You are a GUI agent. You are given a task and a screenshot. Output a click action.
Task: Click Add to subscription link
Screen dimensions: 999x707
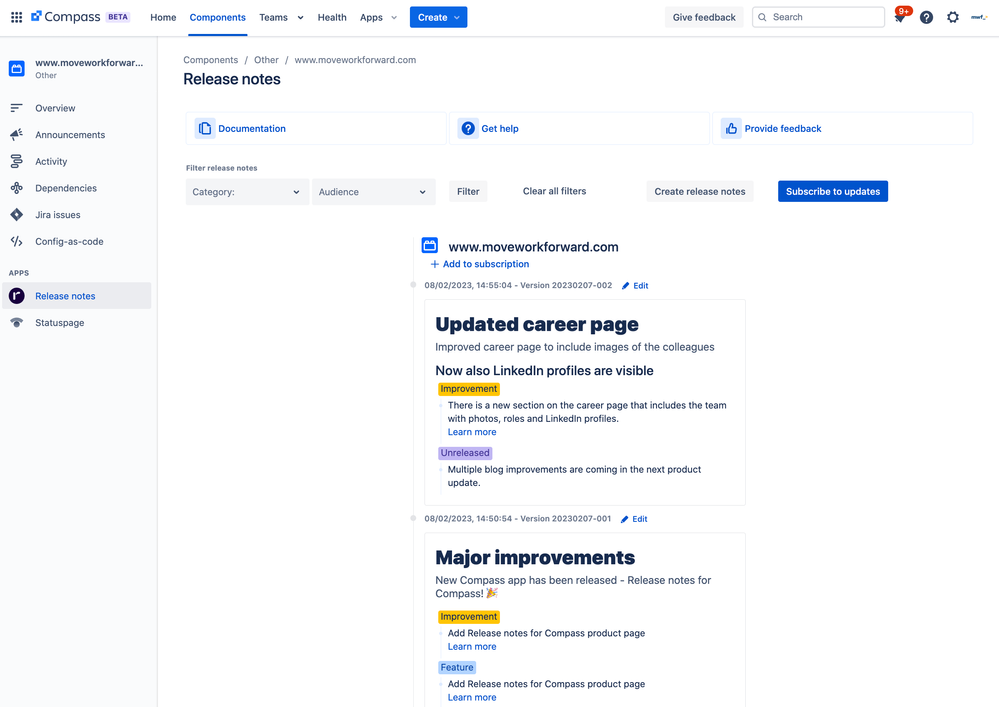(485, 264)
